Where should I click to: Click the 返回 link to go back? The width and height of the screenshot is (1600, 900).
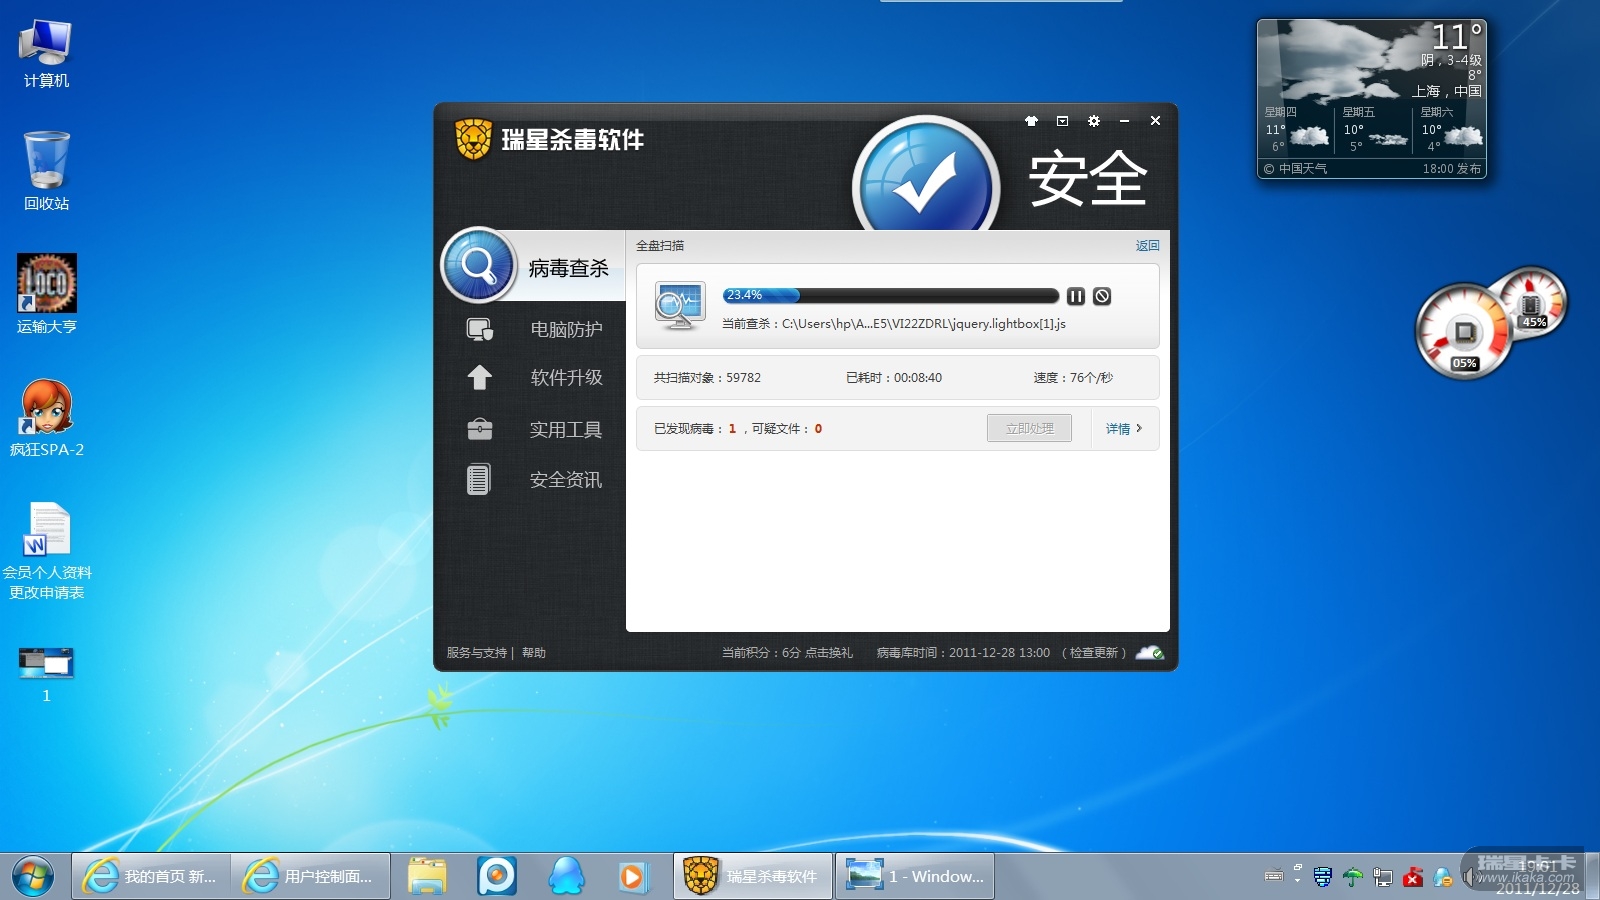tap(1147, 245)
